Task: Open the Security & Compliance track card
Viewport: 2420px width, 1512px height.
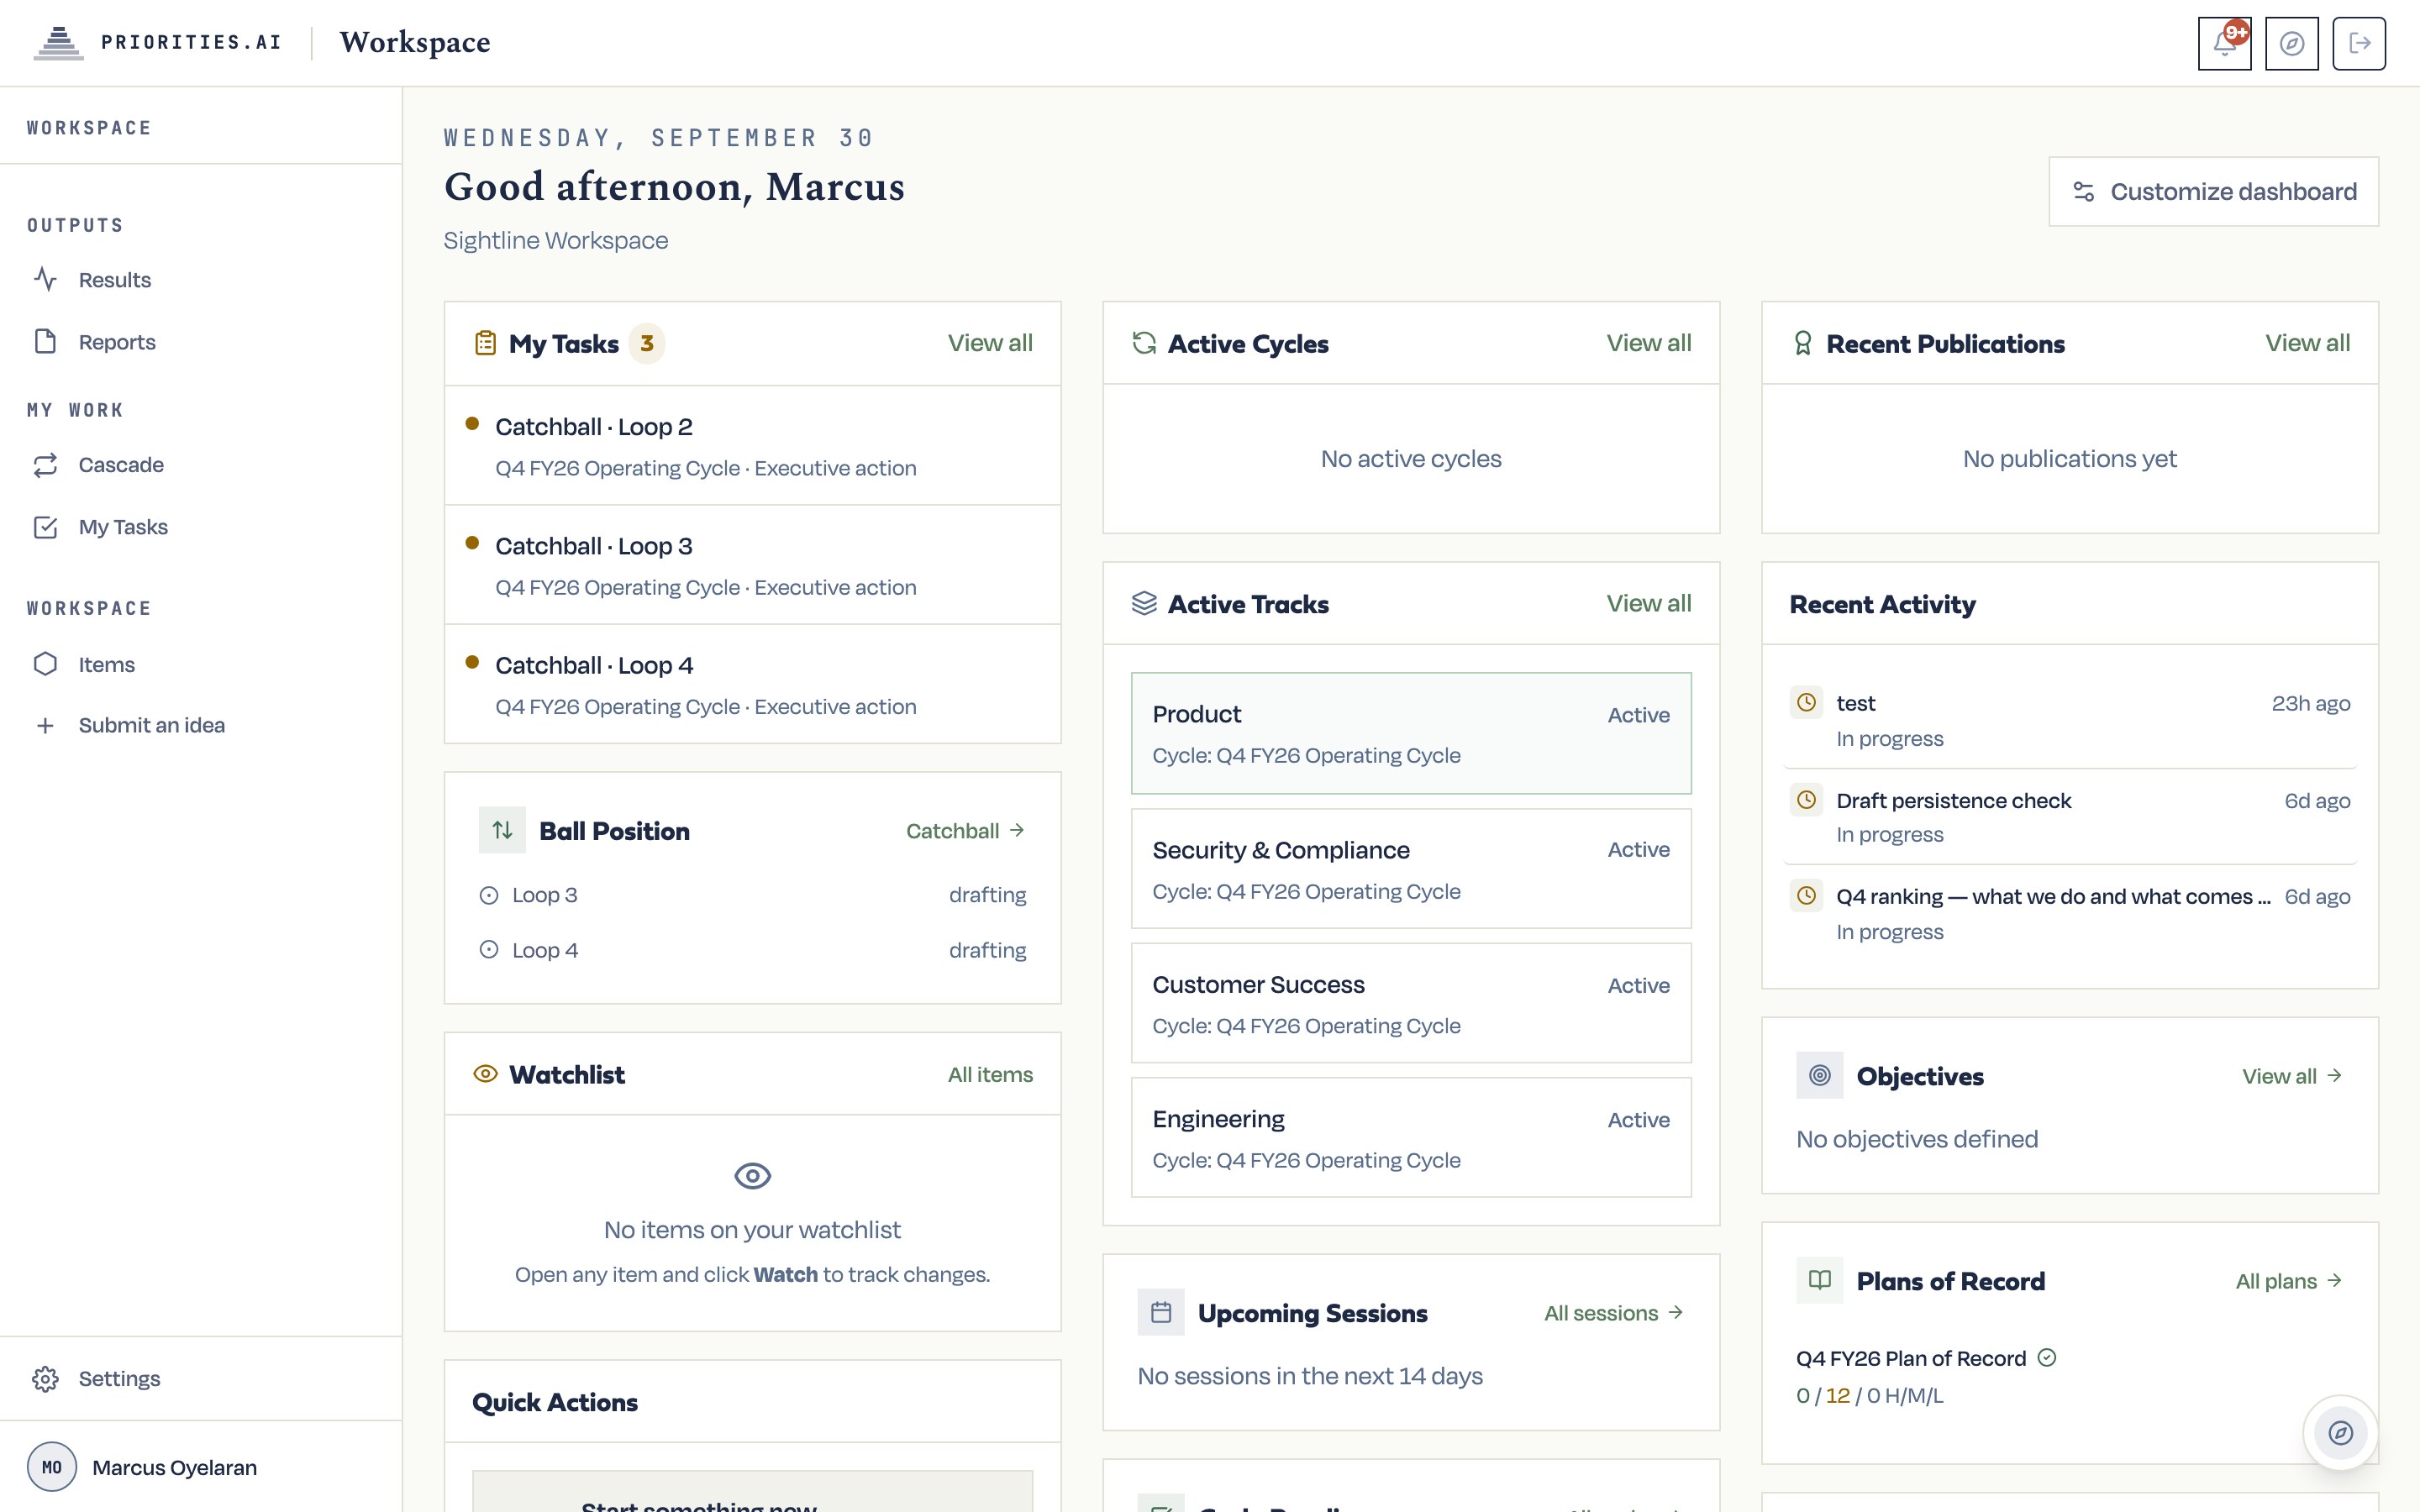Action: 1411,868
